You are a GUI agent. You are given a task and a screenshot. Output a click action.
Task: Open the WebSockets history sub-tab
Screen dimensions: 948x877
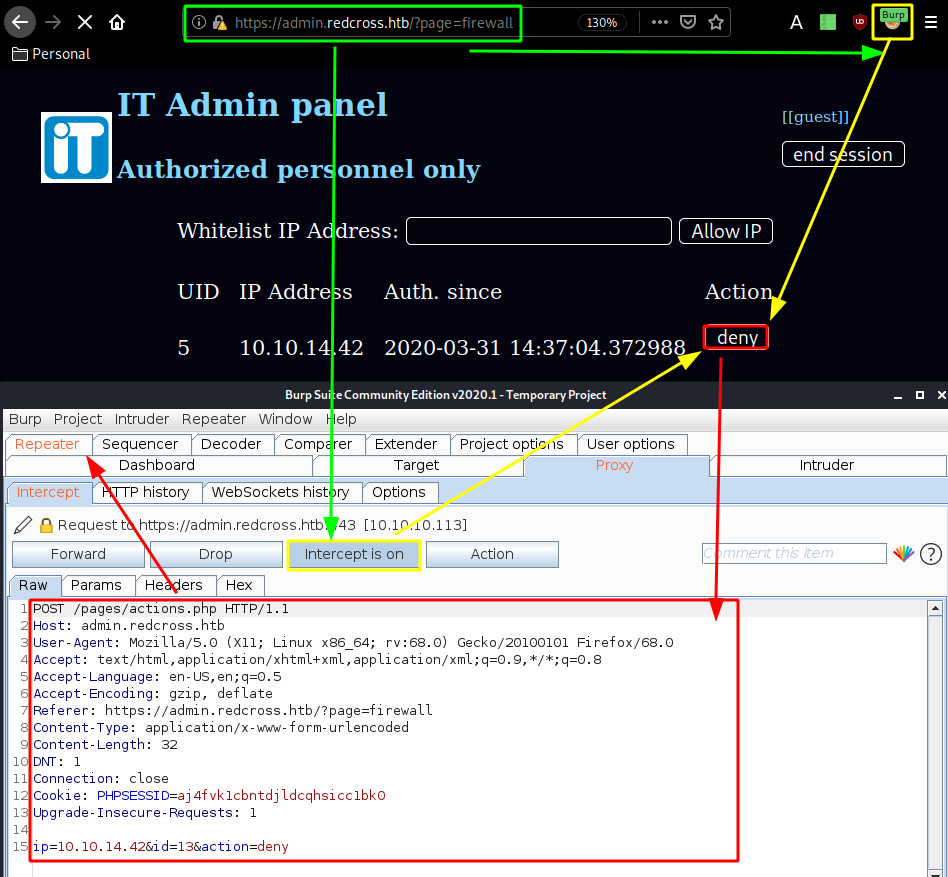coord(281,492)
